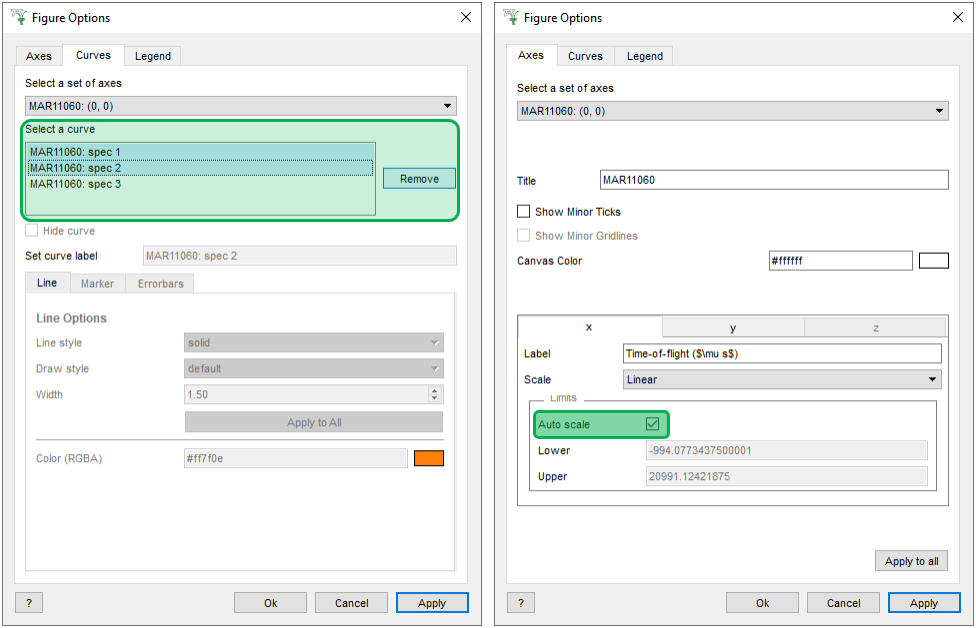
Task: Click into the Title field containing MAR11060
Action: (x=773, y=181)
